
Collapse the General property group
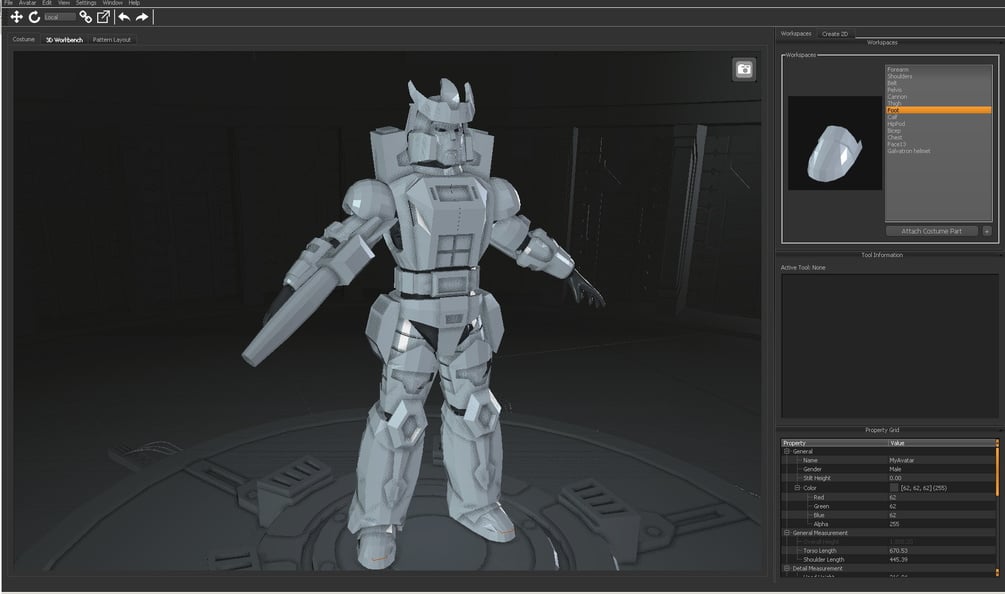click(x=787, y=451)
